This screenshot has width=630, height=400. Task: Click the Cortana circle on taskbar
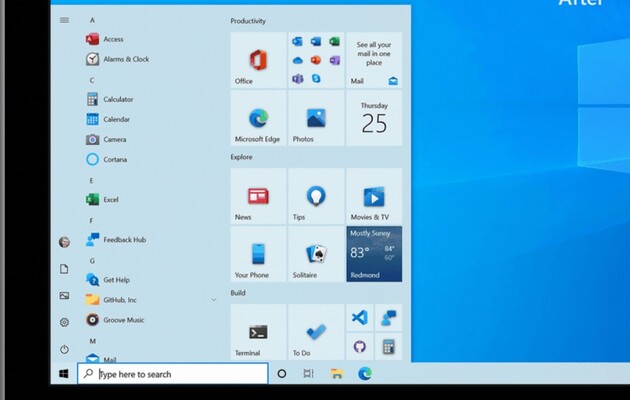(x=282, y=374)
